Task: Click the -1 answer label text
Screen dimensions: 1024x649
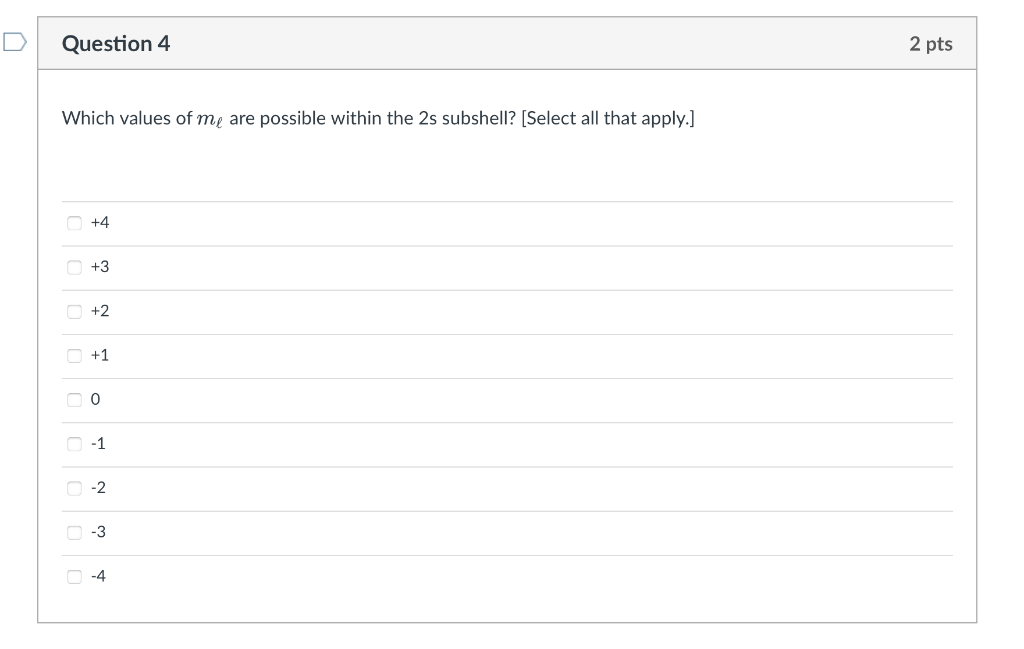Action: pos(98,443)
